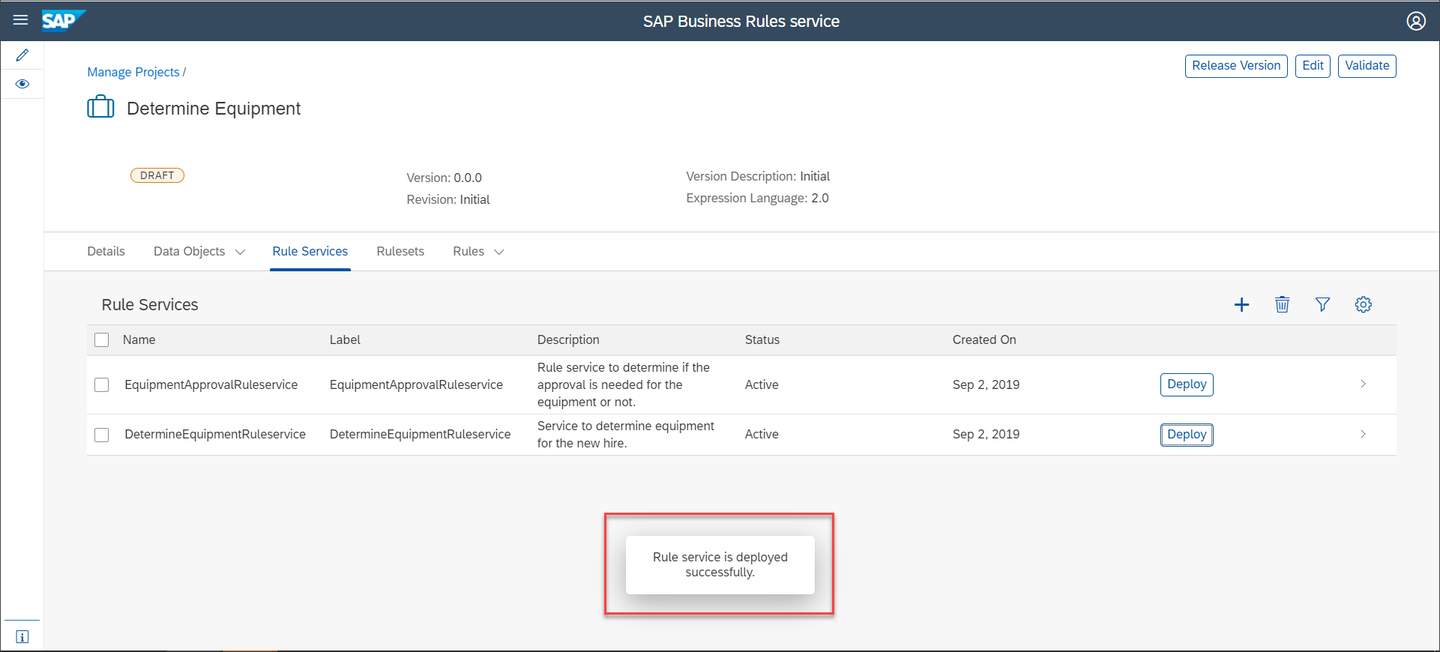The image size is (1440, 652).
Task: Go back via Manage Projects breadcrumb link
Action: tap(133, 72)
